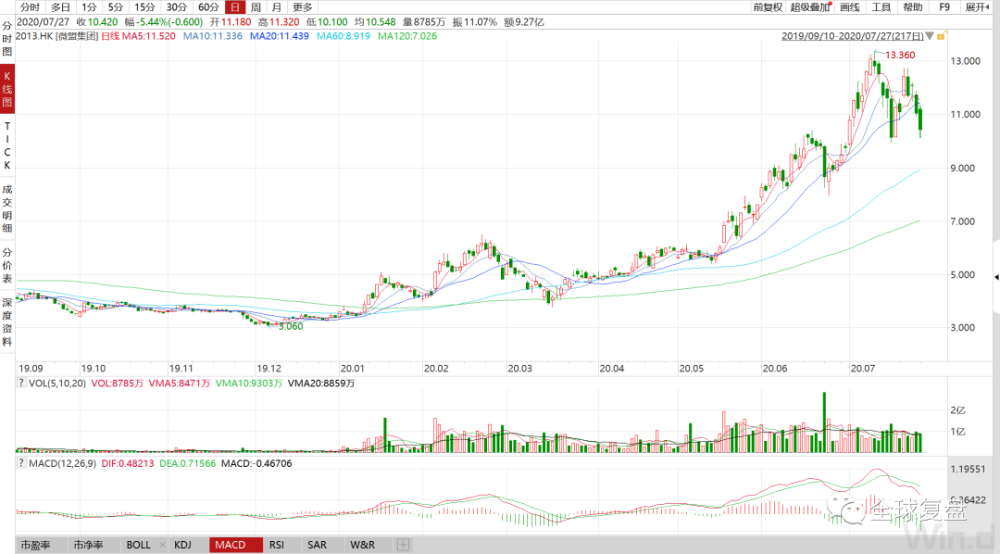
Task: Select the 5分 period
Action: [x=115, y=7]
